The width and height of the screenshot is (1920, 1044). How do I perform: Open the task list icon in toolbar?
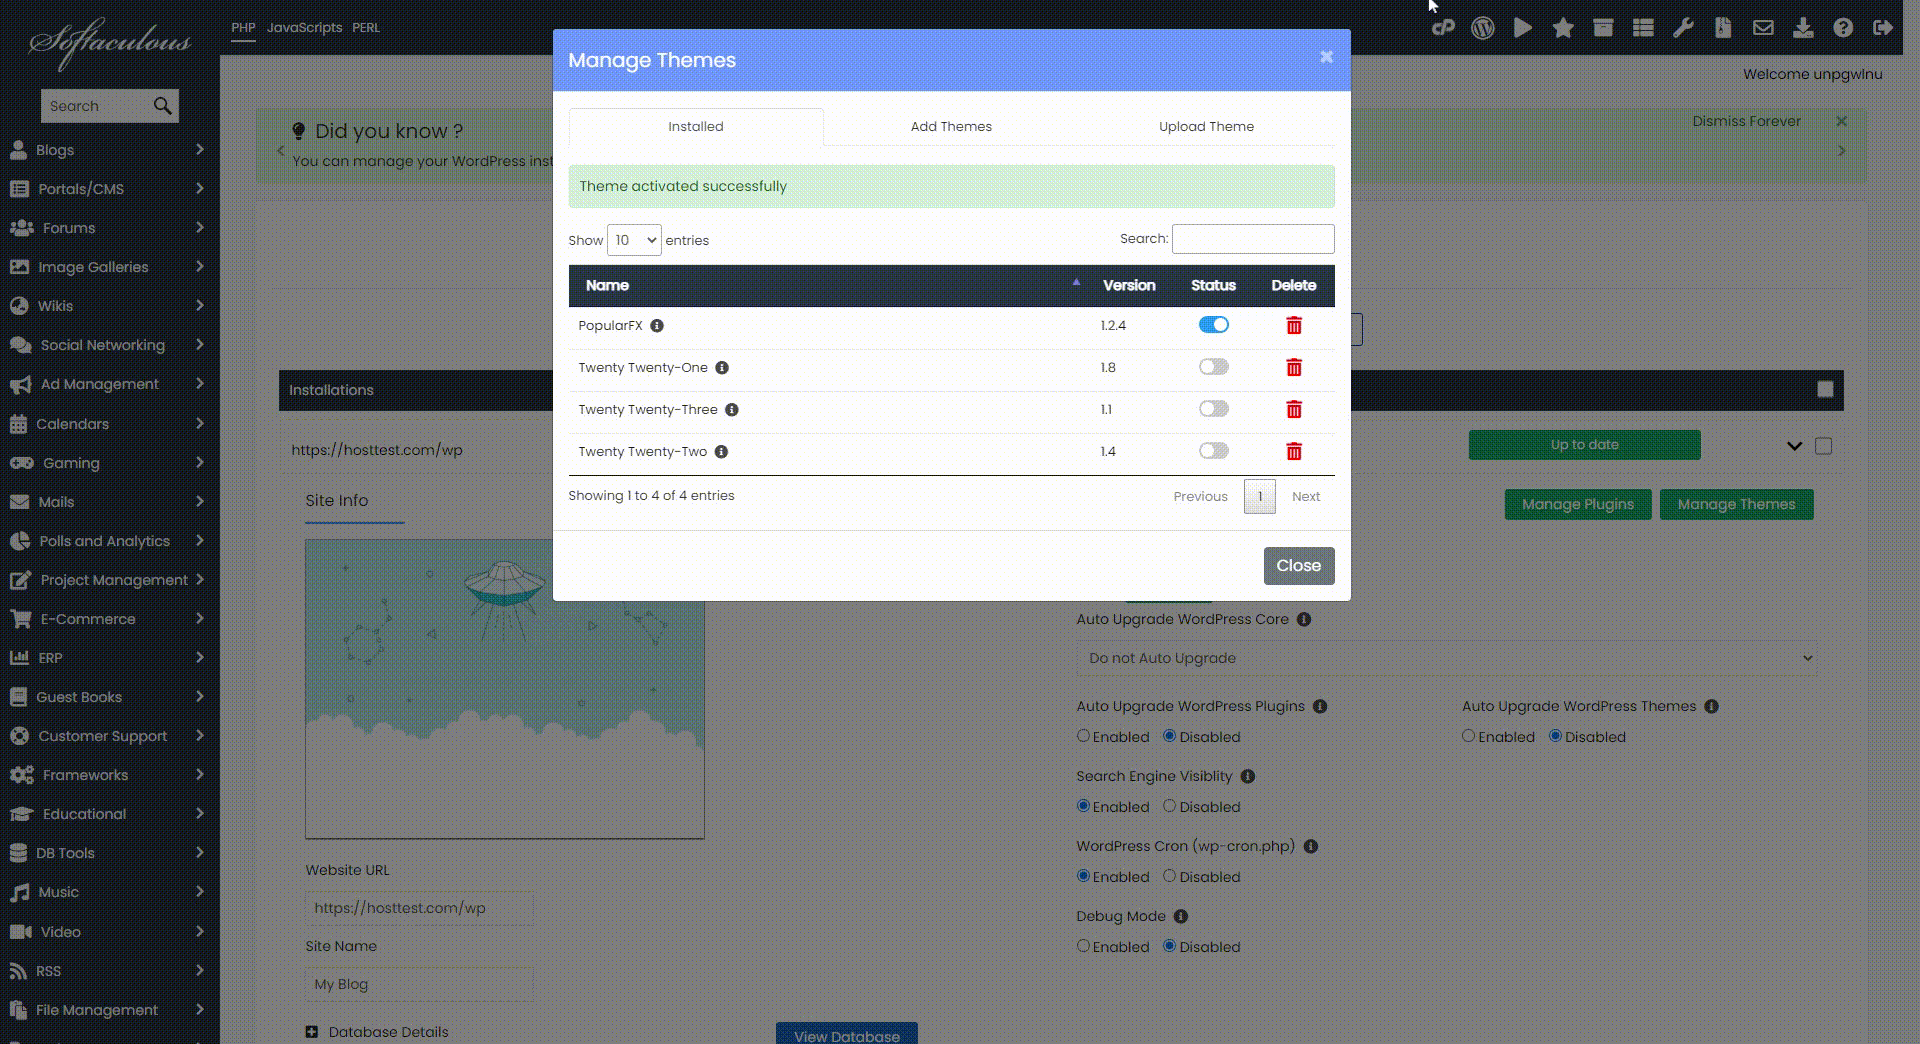(x=1643, y=28)
